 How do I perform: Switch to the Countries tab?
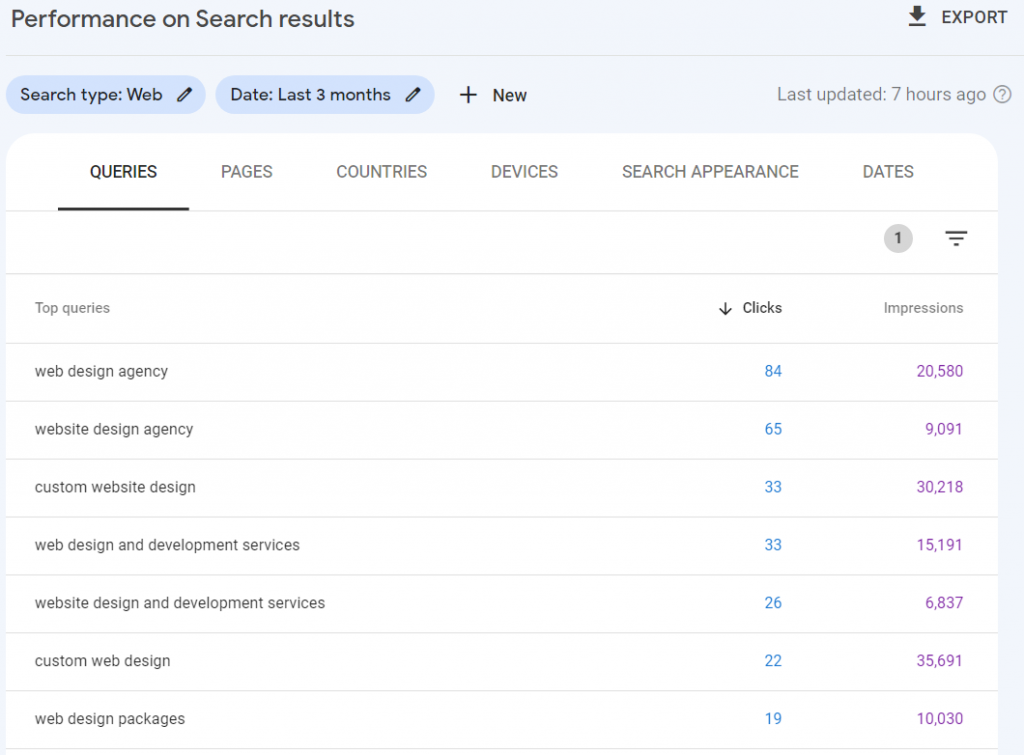381,172
